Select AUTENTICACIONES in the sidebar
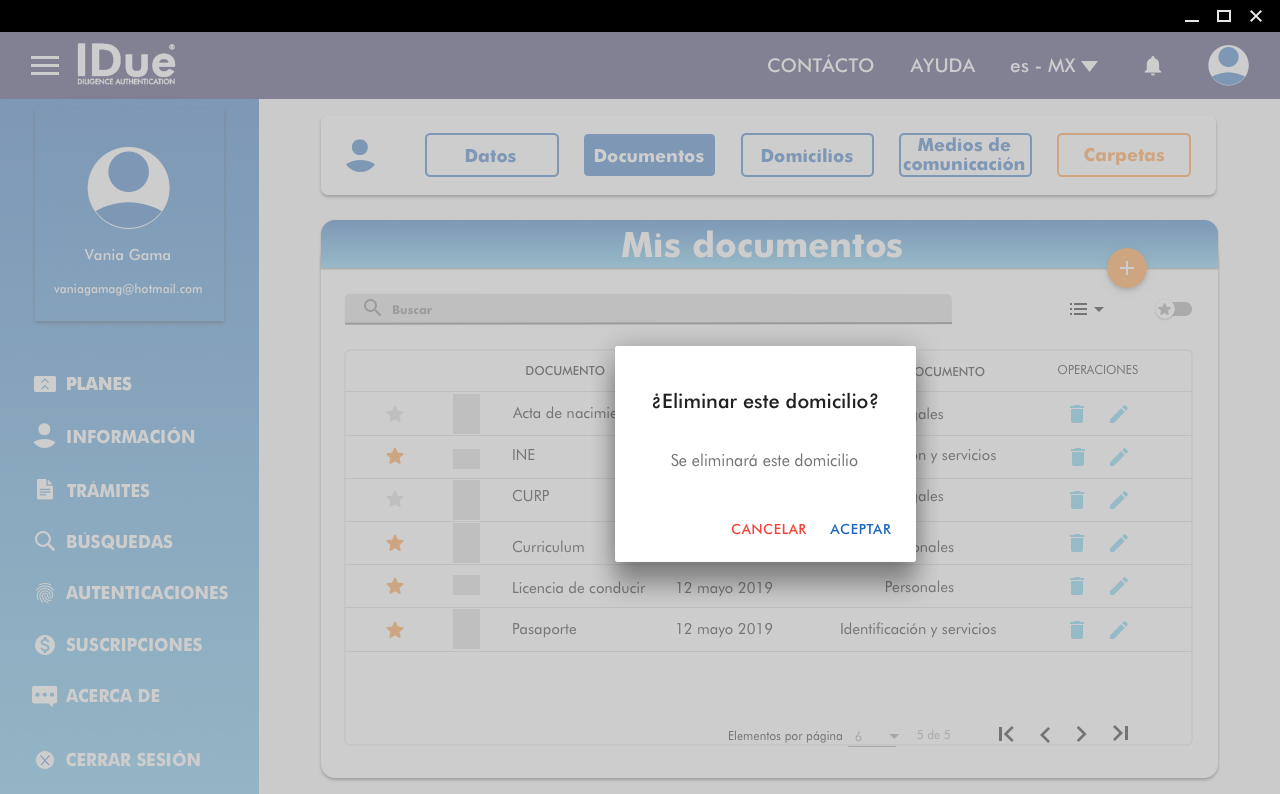Image resolution: width=1280 pixels, height=794 pixels. click(146, 593)
